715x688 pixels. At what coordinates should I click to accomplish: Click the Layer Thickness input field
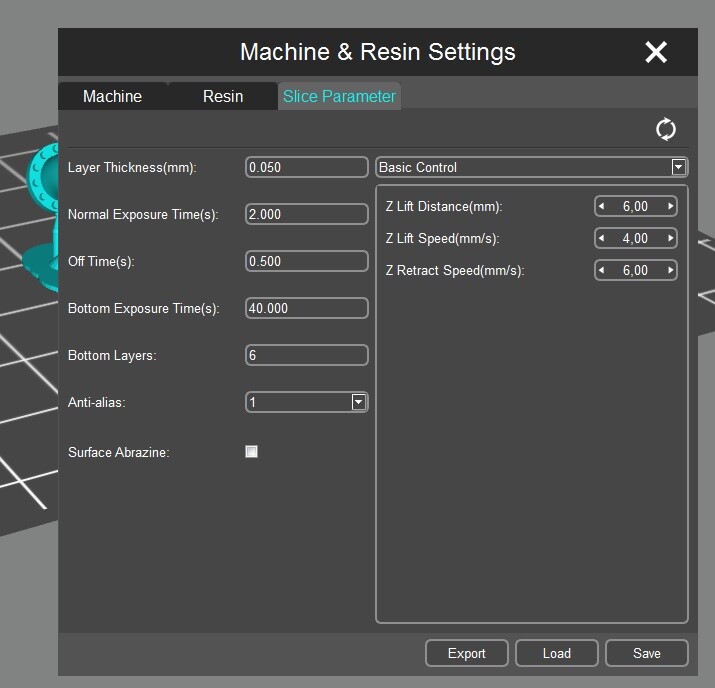[306, 167]
